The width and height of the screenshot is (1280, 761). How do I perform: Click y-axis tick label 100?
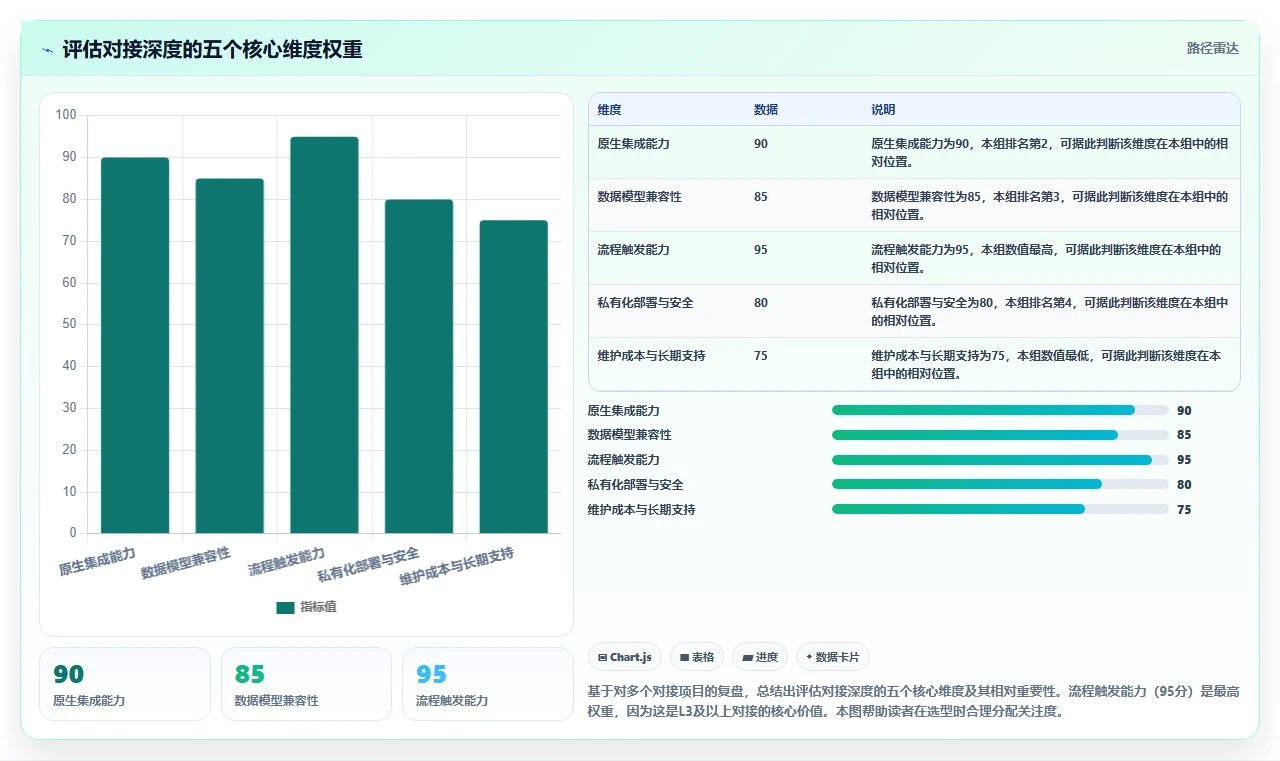[x=66, y=115]
